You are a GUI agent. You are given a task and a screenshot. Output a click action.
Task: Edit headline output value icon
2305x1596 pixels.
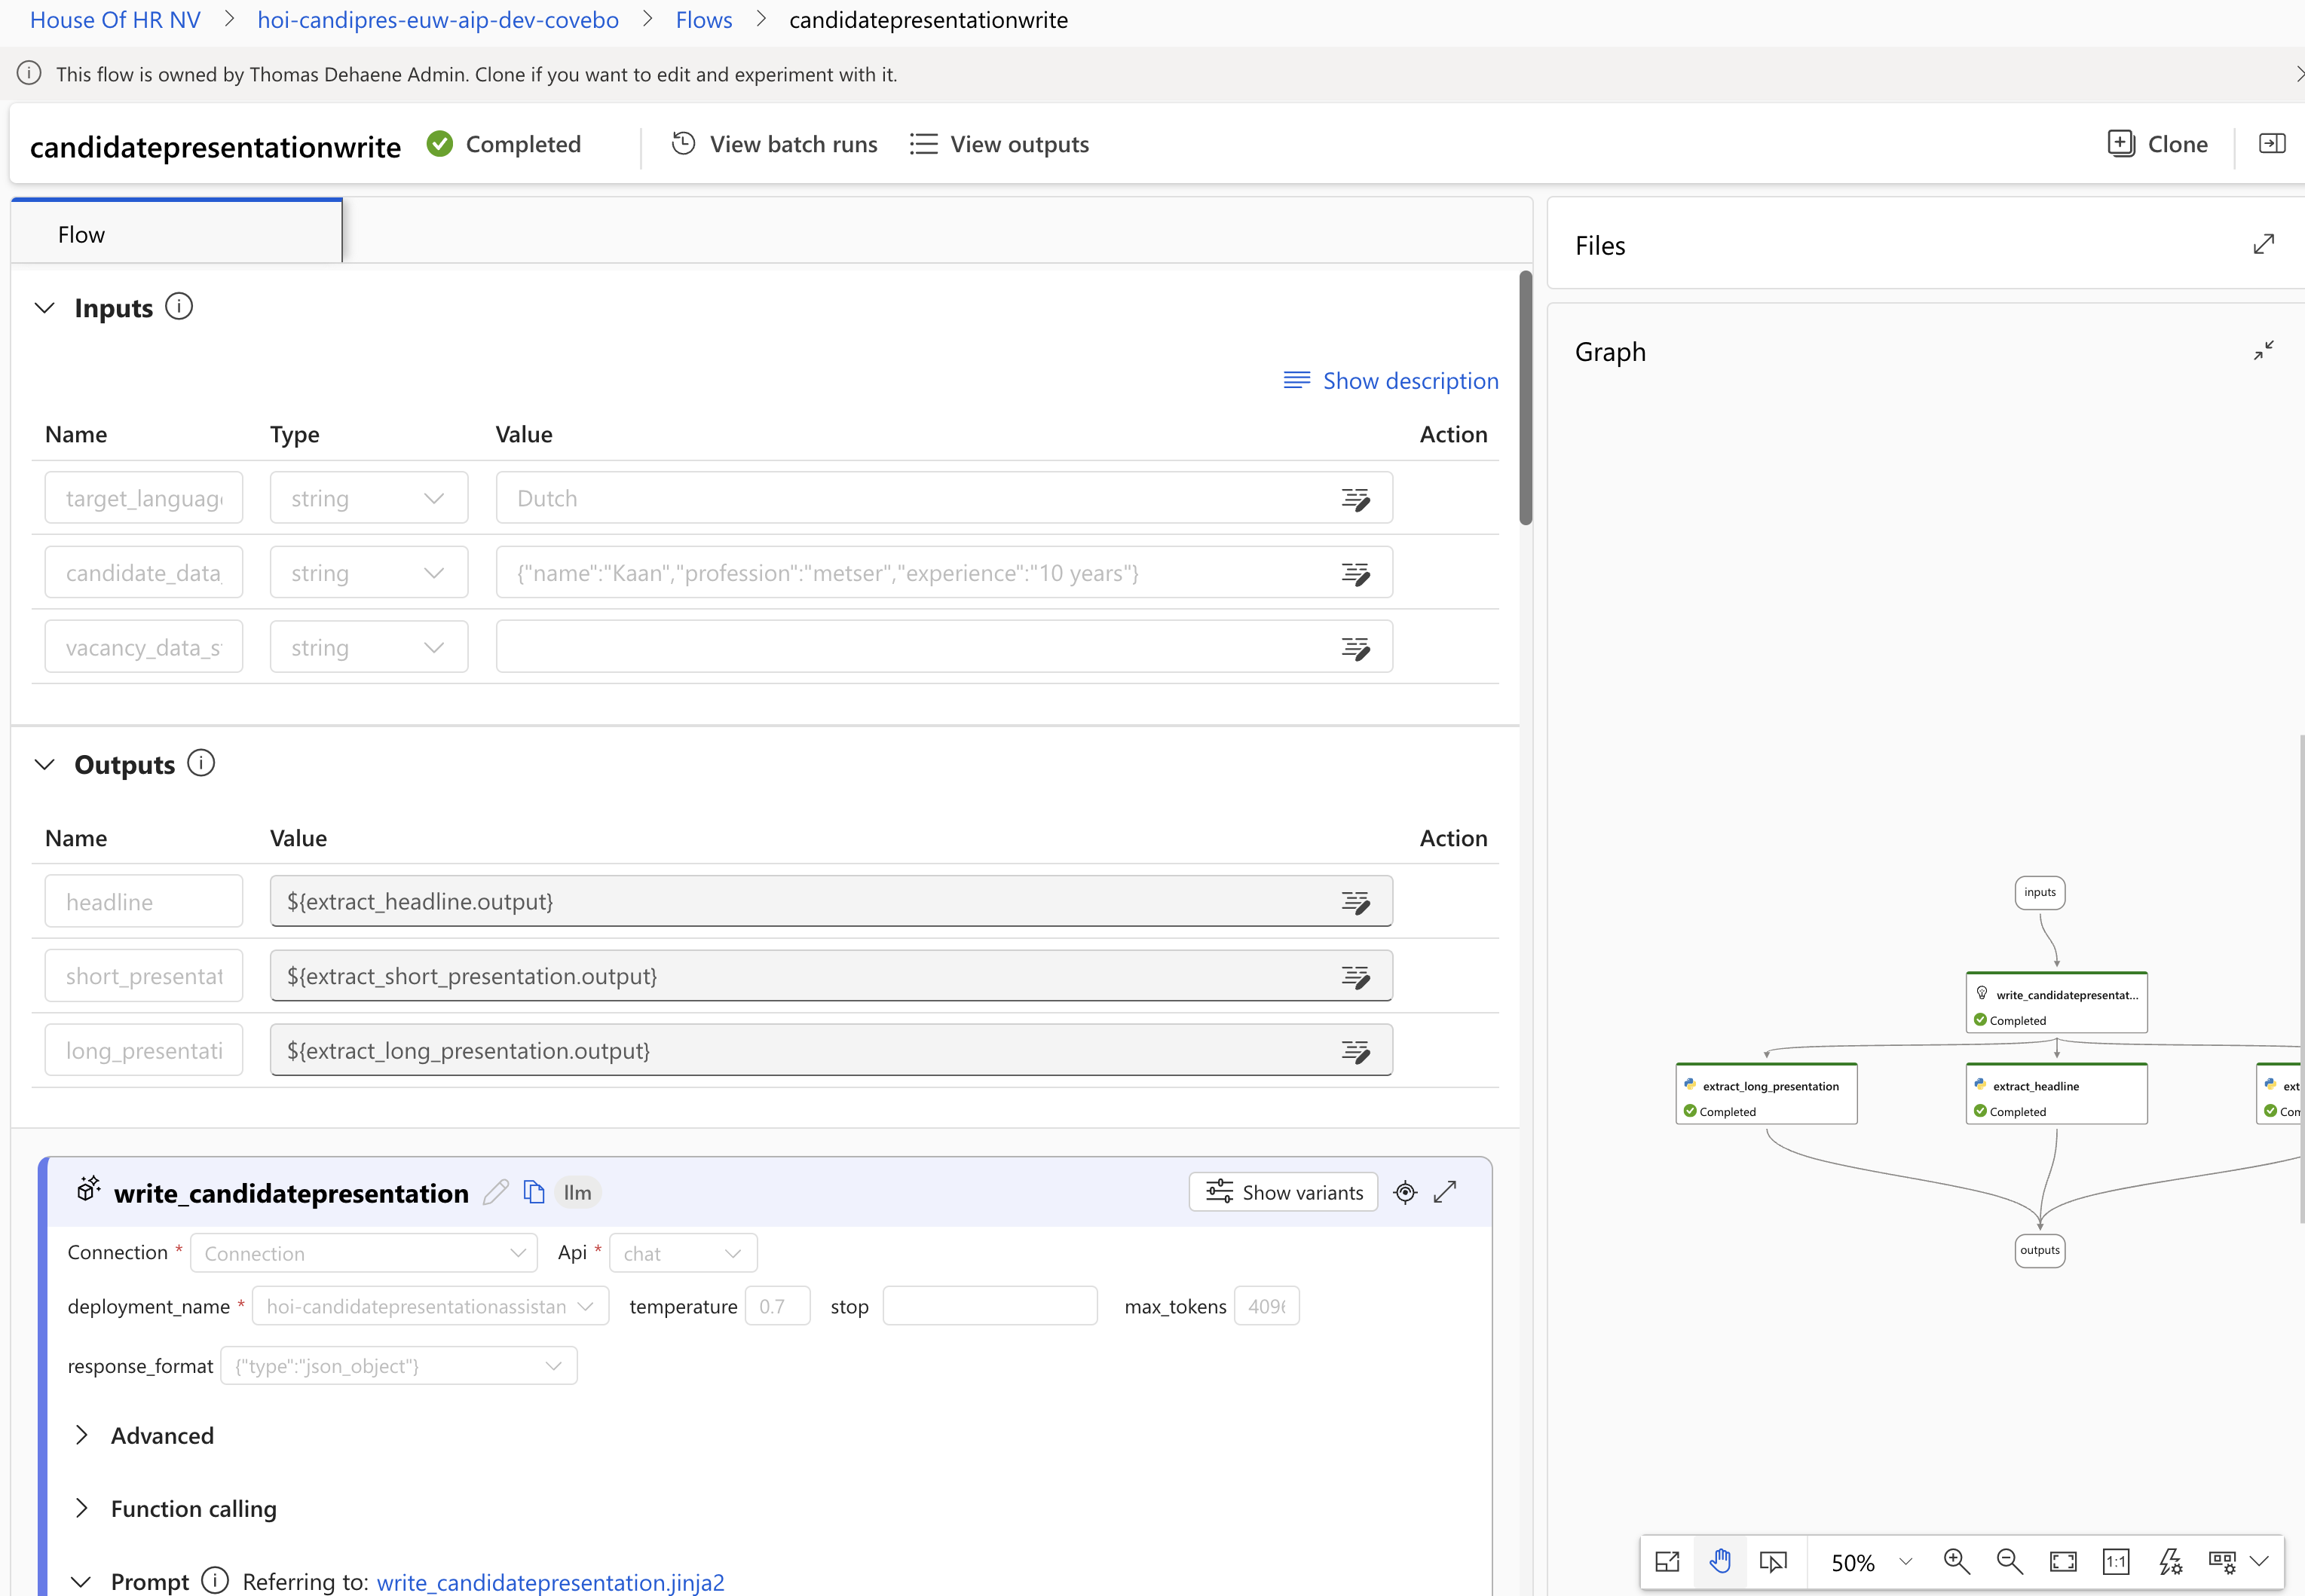tap(1356, 903)
